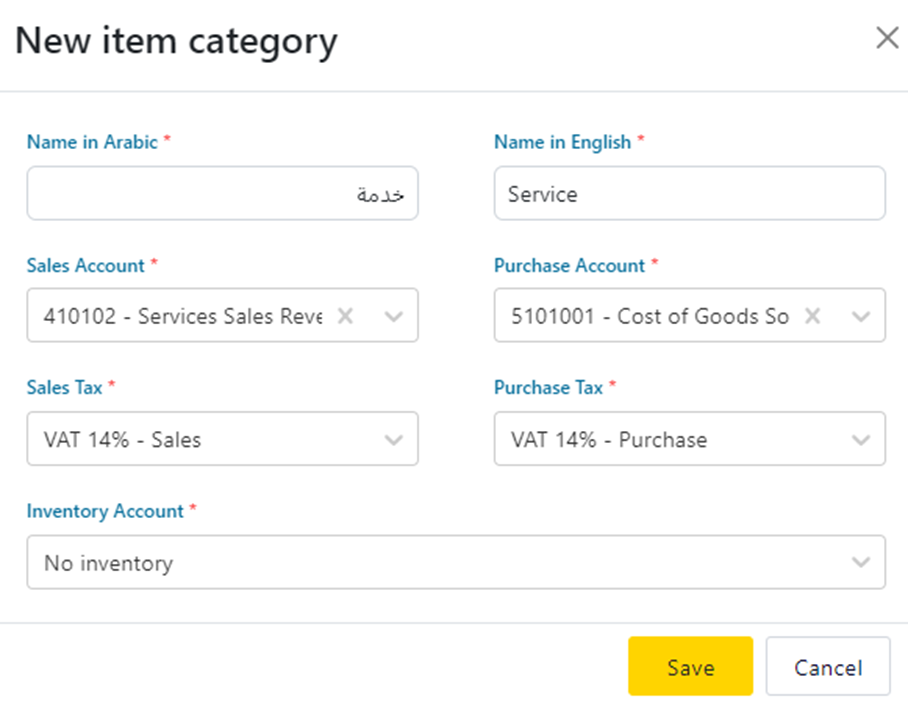Click the Inventory Account field label
This screenshot has height=702, width=908.
coord(105,511)
